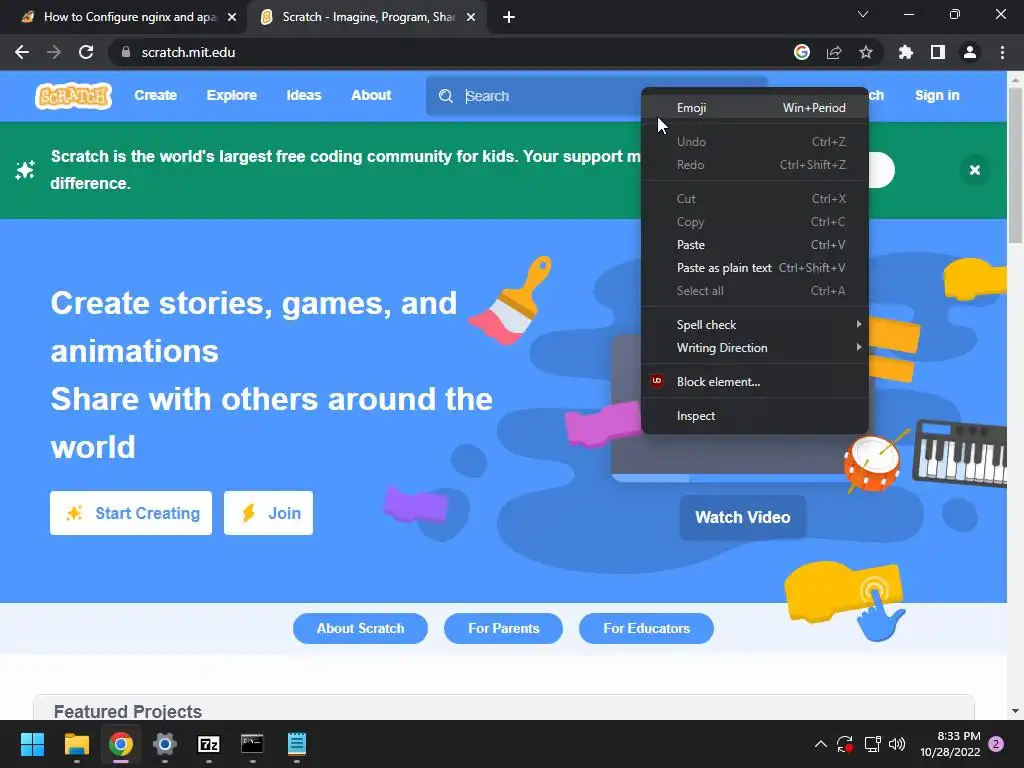1024x768 pixels.
Task: Toggle the browser side panel
Action: (x=938, y=52)
